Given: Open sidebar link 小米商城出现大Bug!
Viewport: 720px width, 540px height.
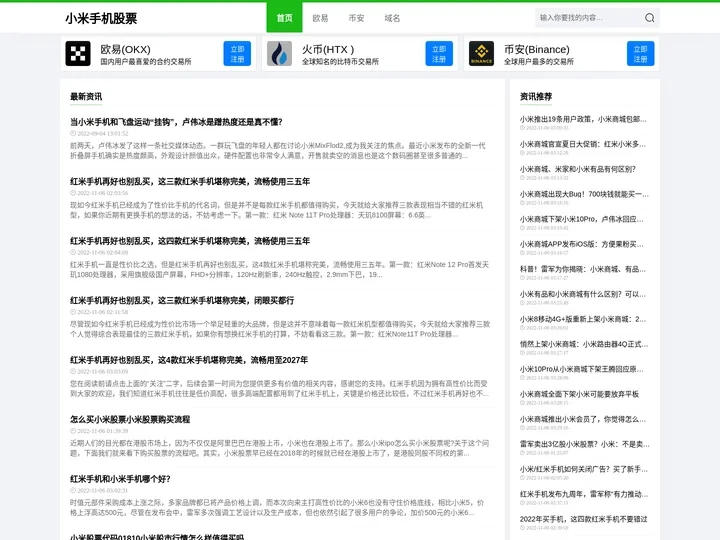Looking at the screenshot, I should click(x=584, y=194).
